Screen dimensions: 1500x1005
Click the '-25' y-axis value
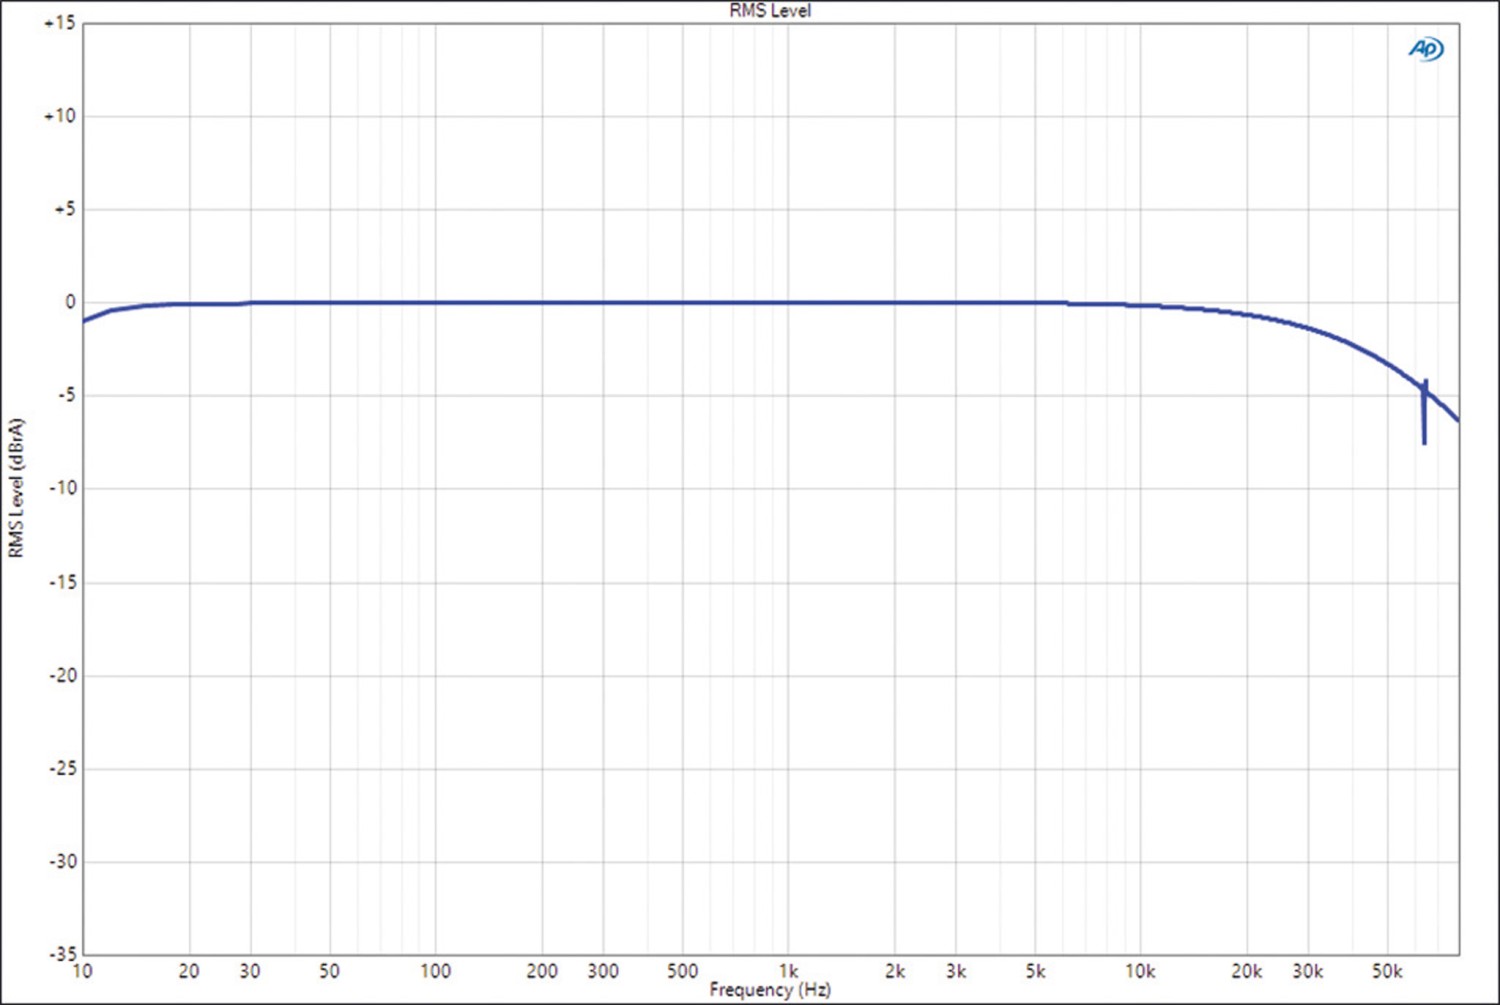click(62, 768)
